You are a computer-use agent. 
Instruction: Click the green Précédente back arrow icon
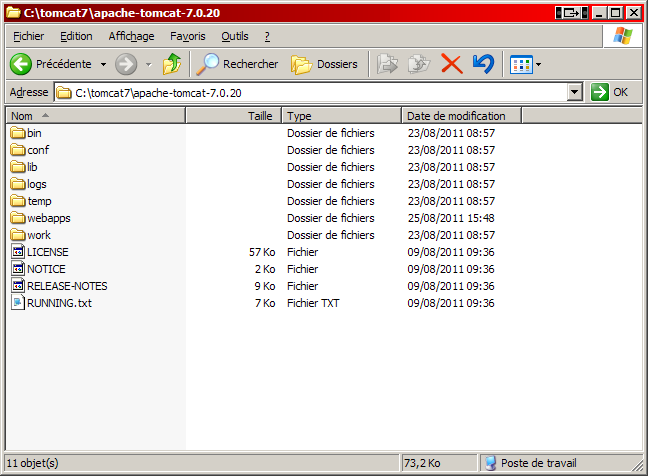[x=21, y=64]
